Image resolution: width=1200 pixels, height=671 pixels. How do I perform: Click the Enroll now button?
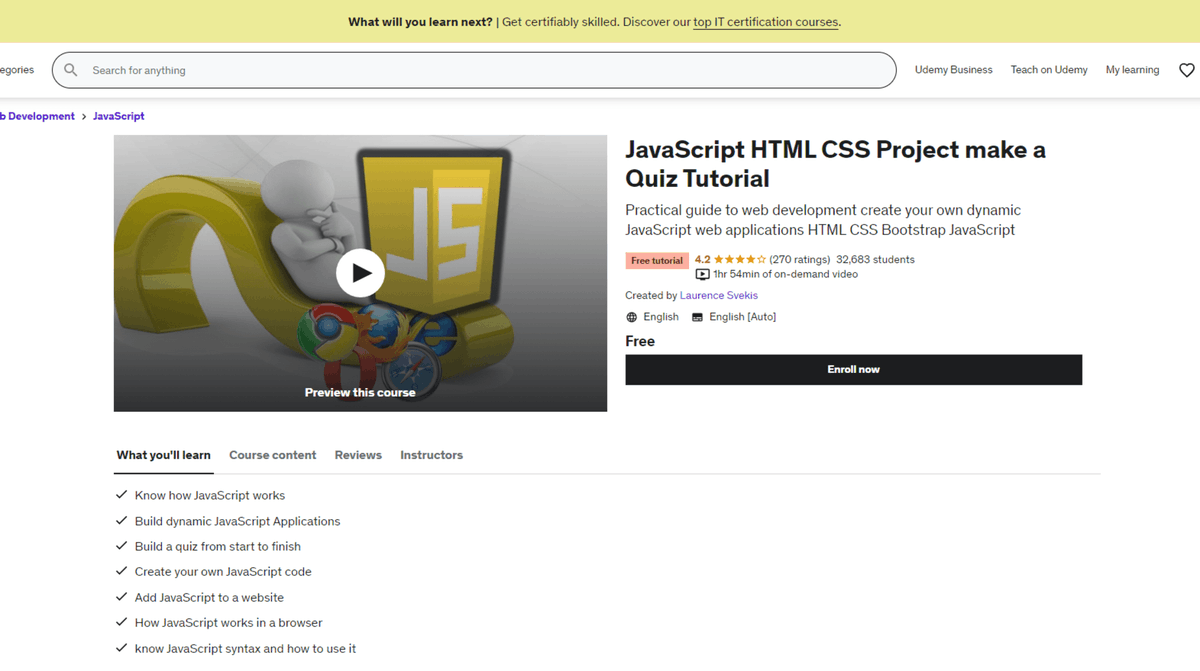tap(853, 369)
